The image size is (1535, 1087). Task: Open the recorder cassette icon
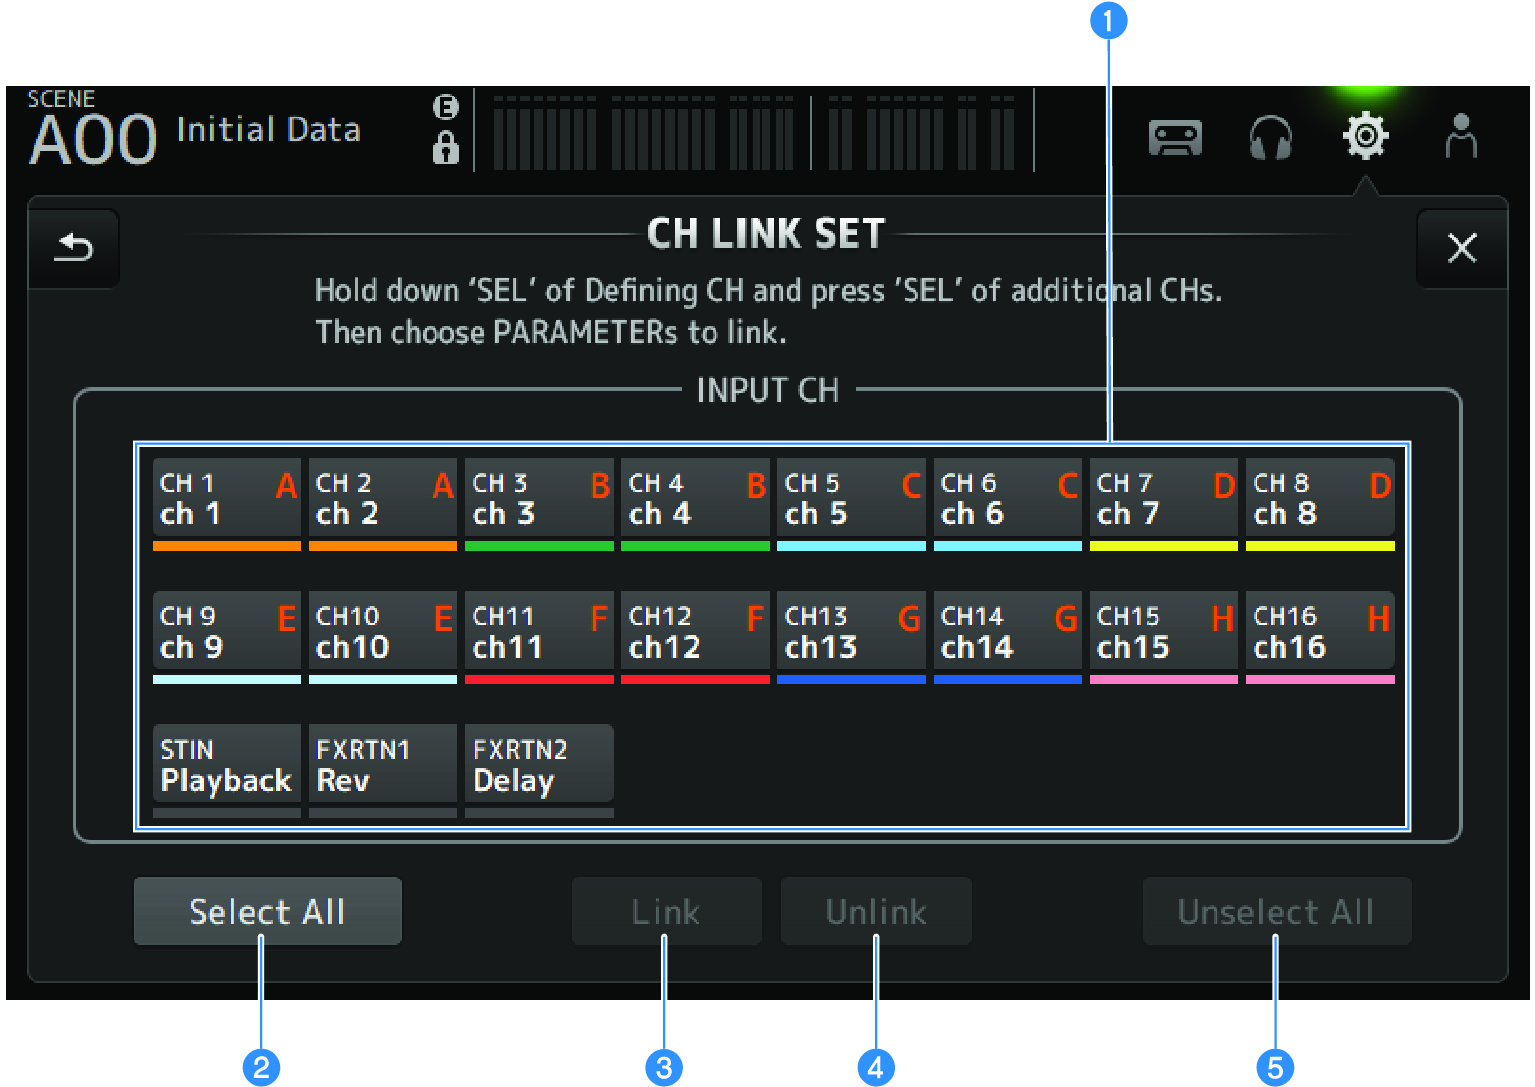(1175, 138)
